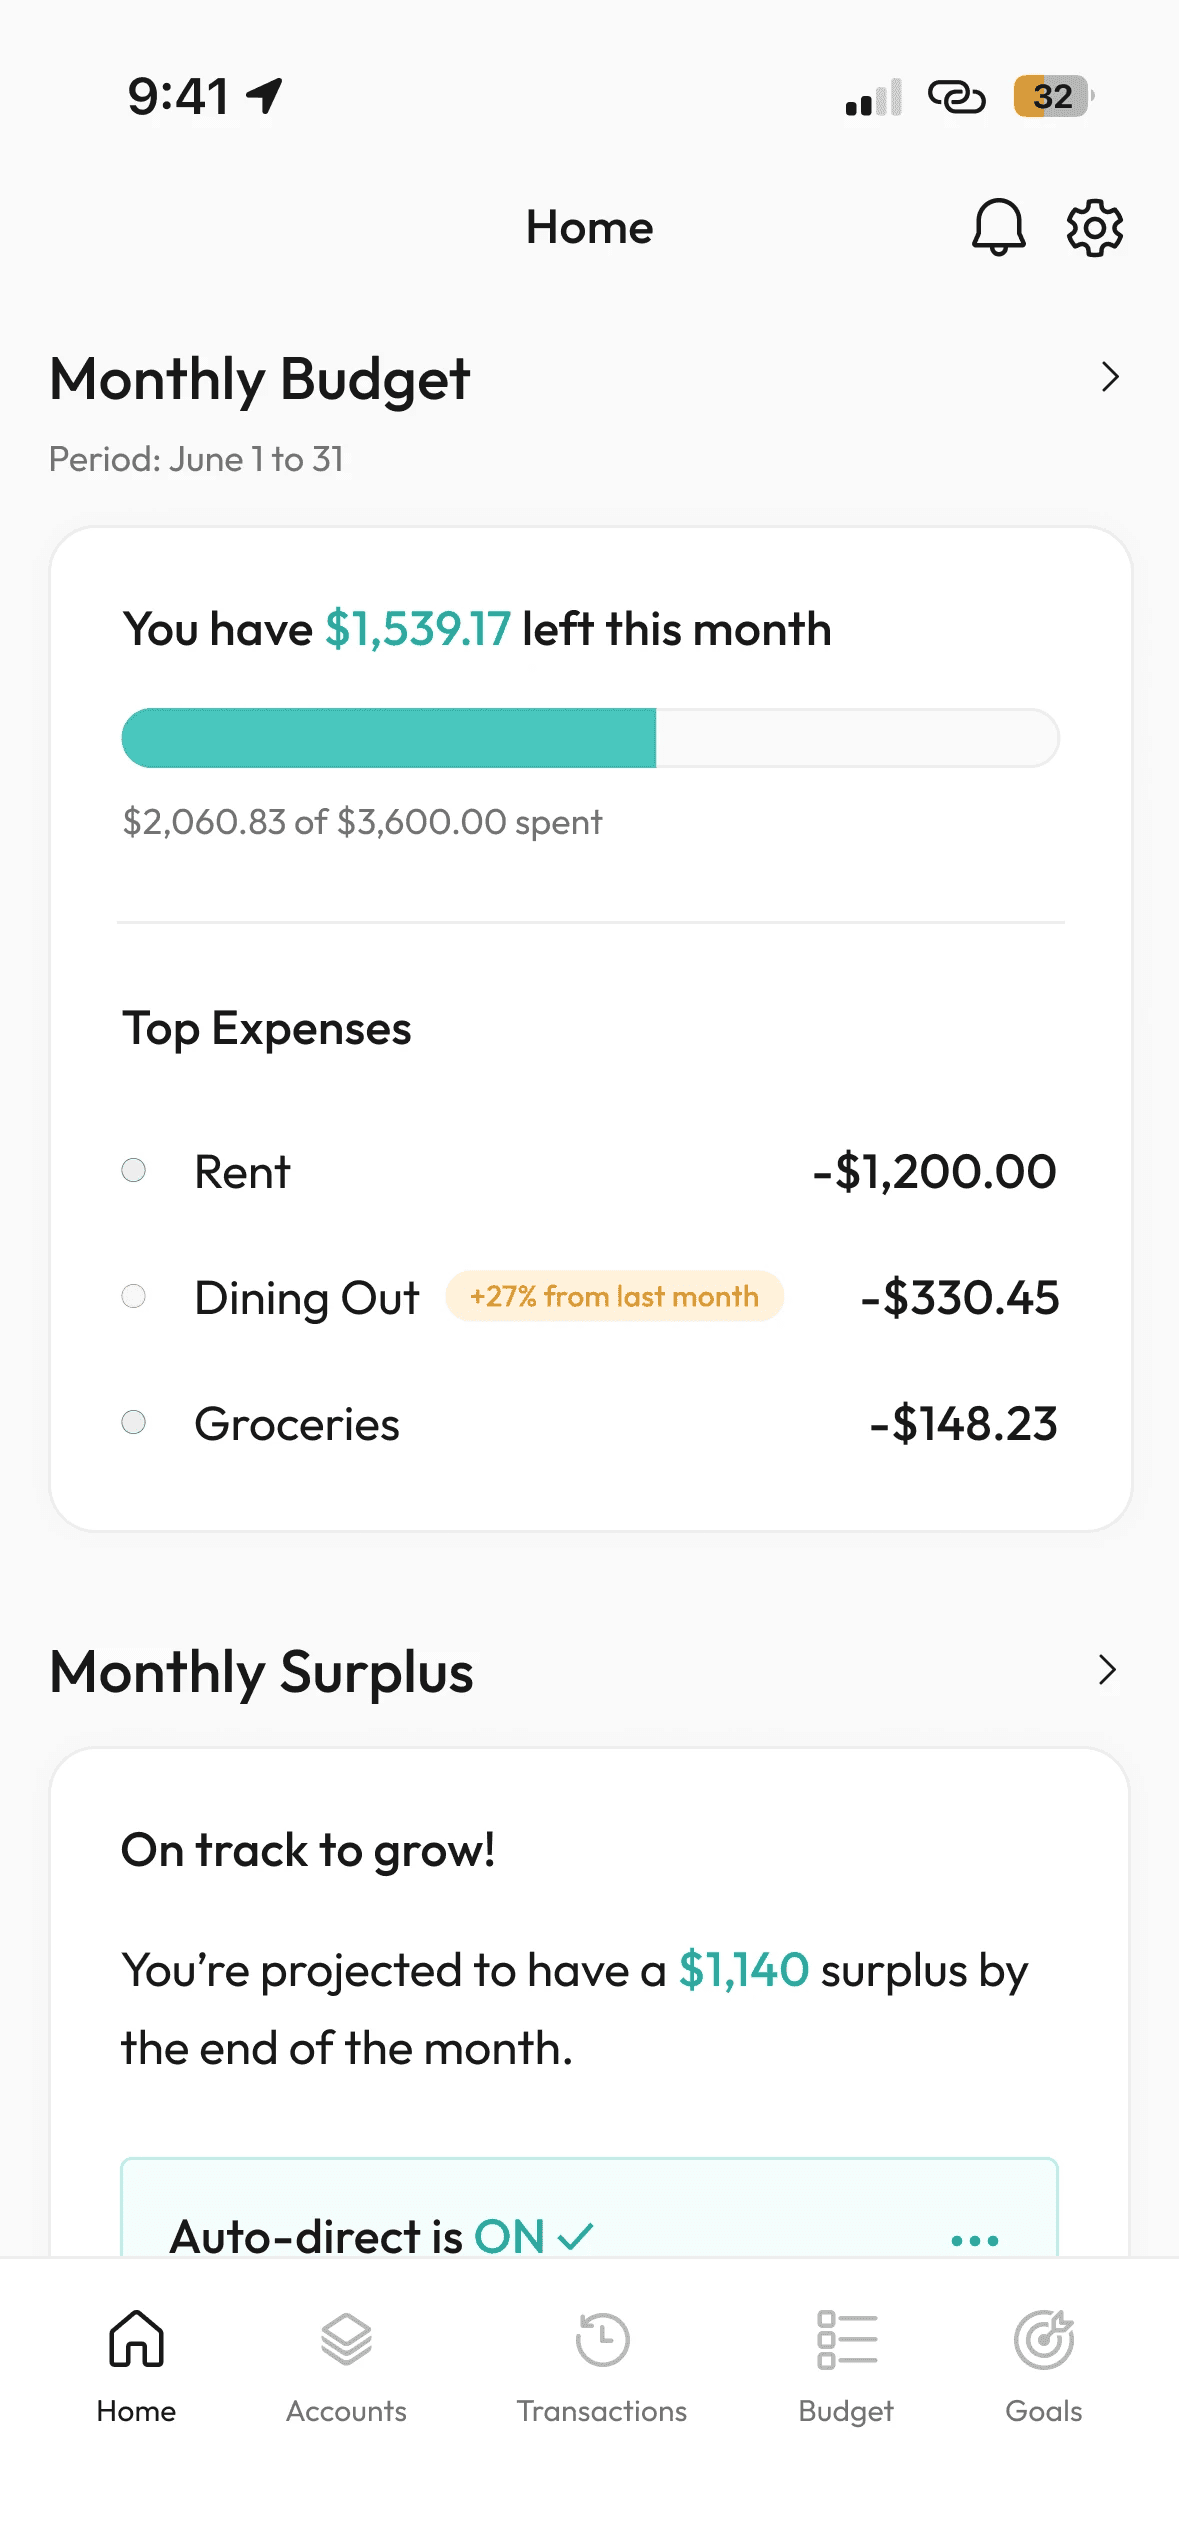Select the Groceries radio dot
The image size is (1179, 2535).
(133, 1422)
